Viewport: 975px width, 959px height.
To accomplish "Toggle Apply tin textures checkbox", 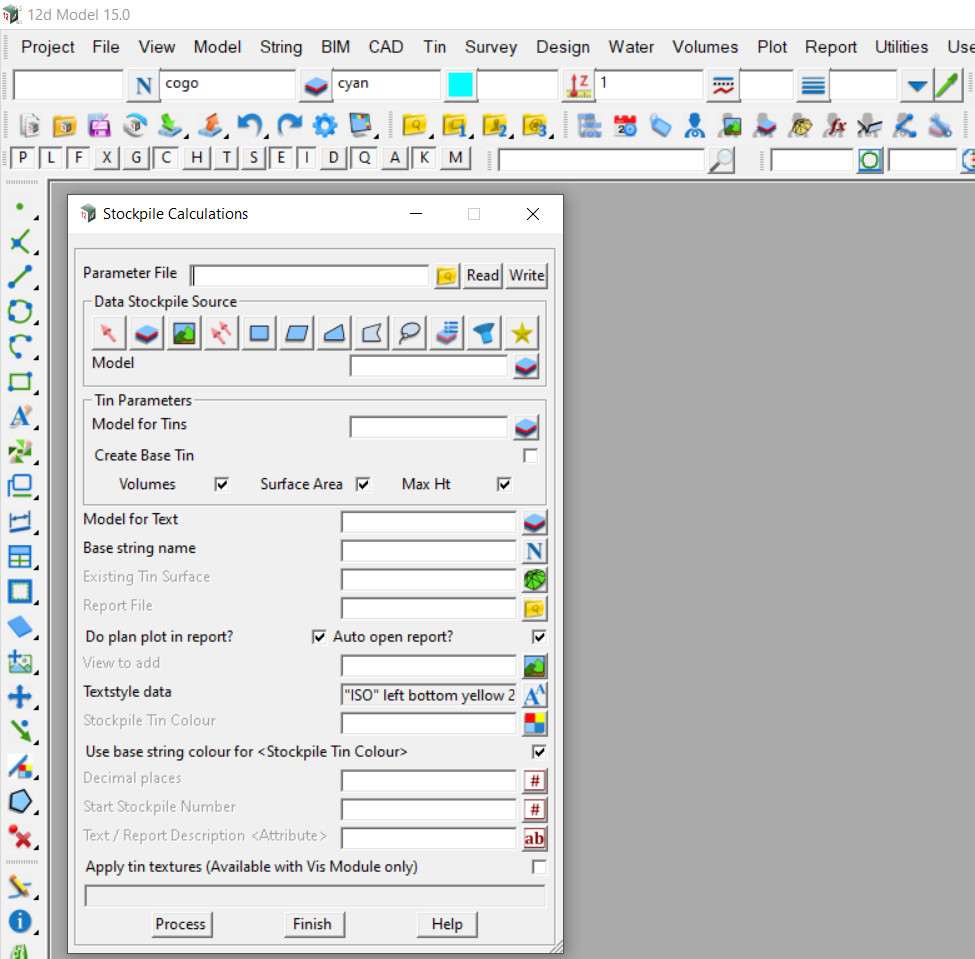I will (x=540, y=867).
